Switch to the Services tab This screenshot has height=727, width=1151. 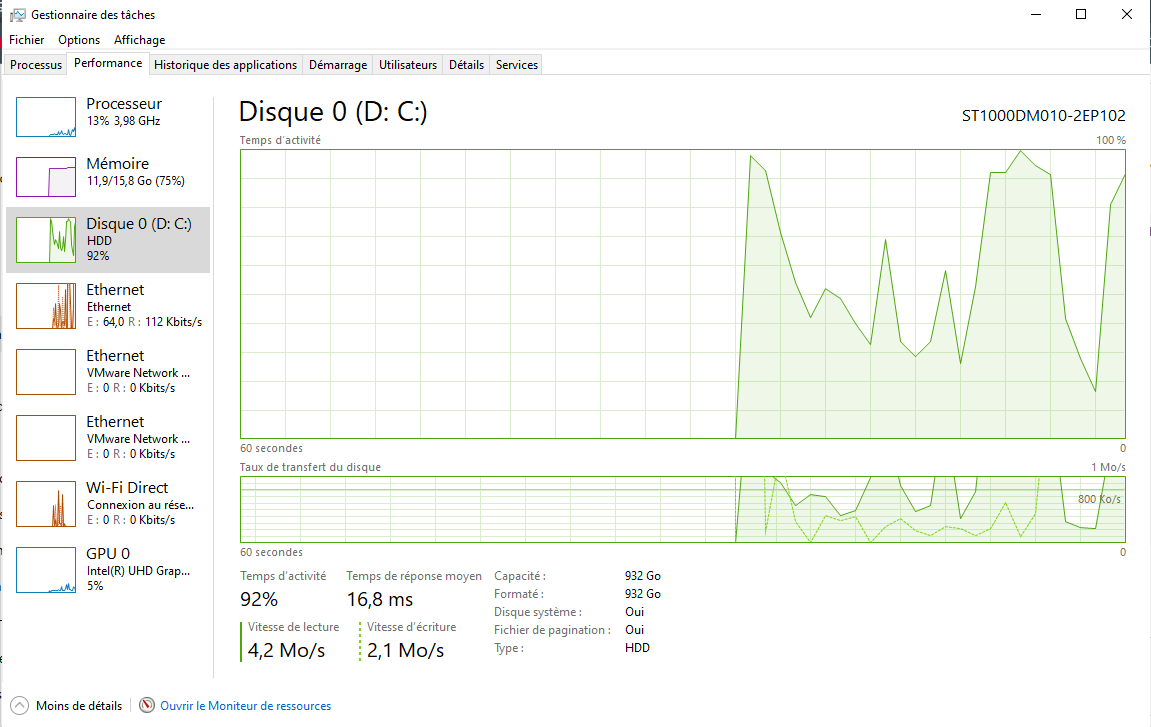point(517,65)
